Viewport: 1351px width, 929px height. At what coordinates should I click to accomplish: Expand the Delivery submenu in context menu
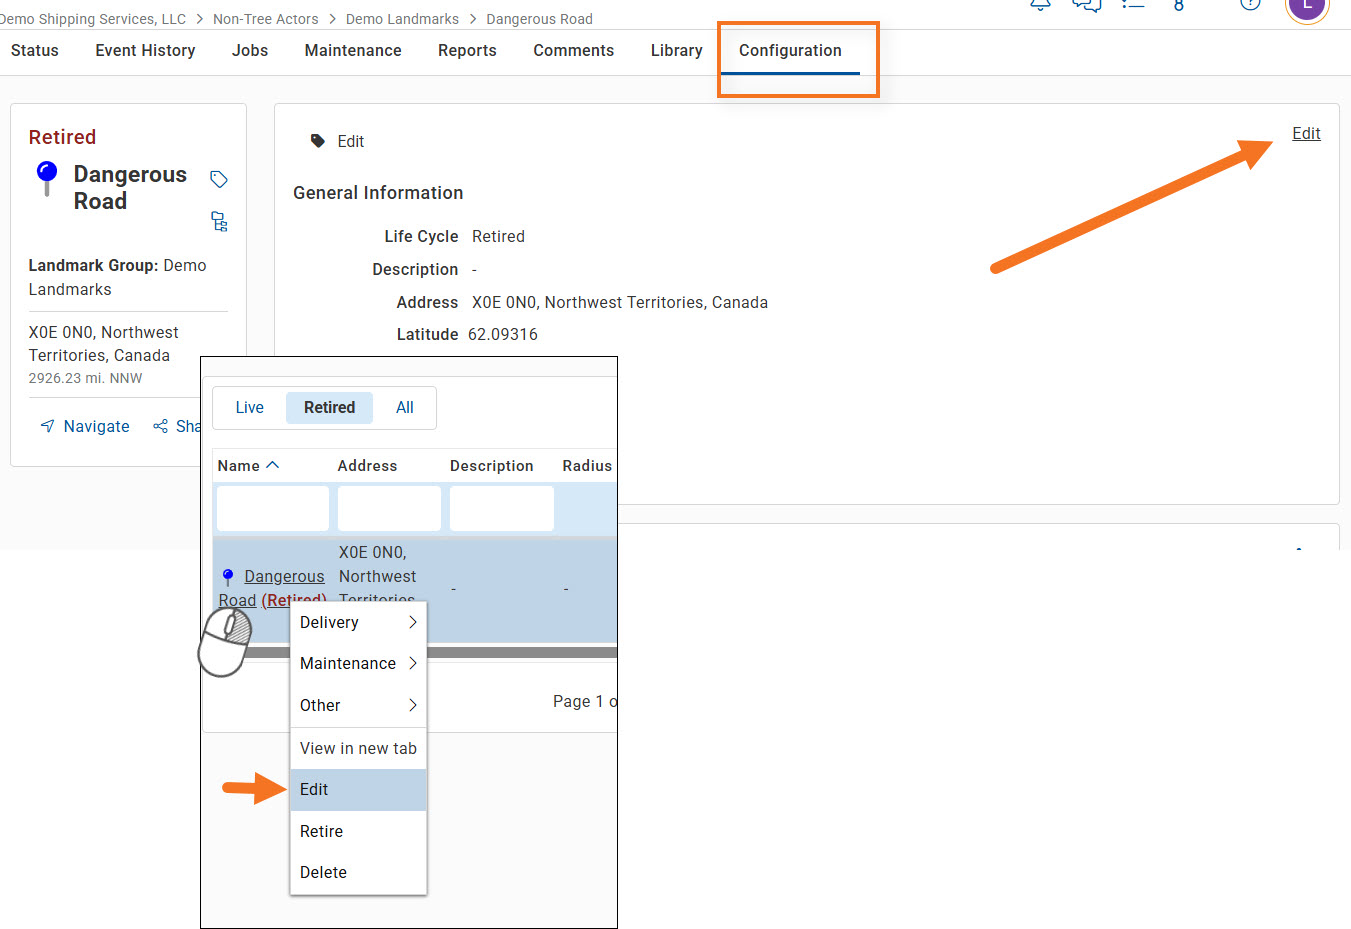[x=358, y=622]
